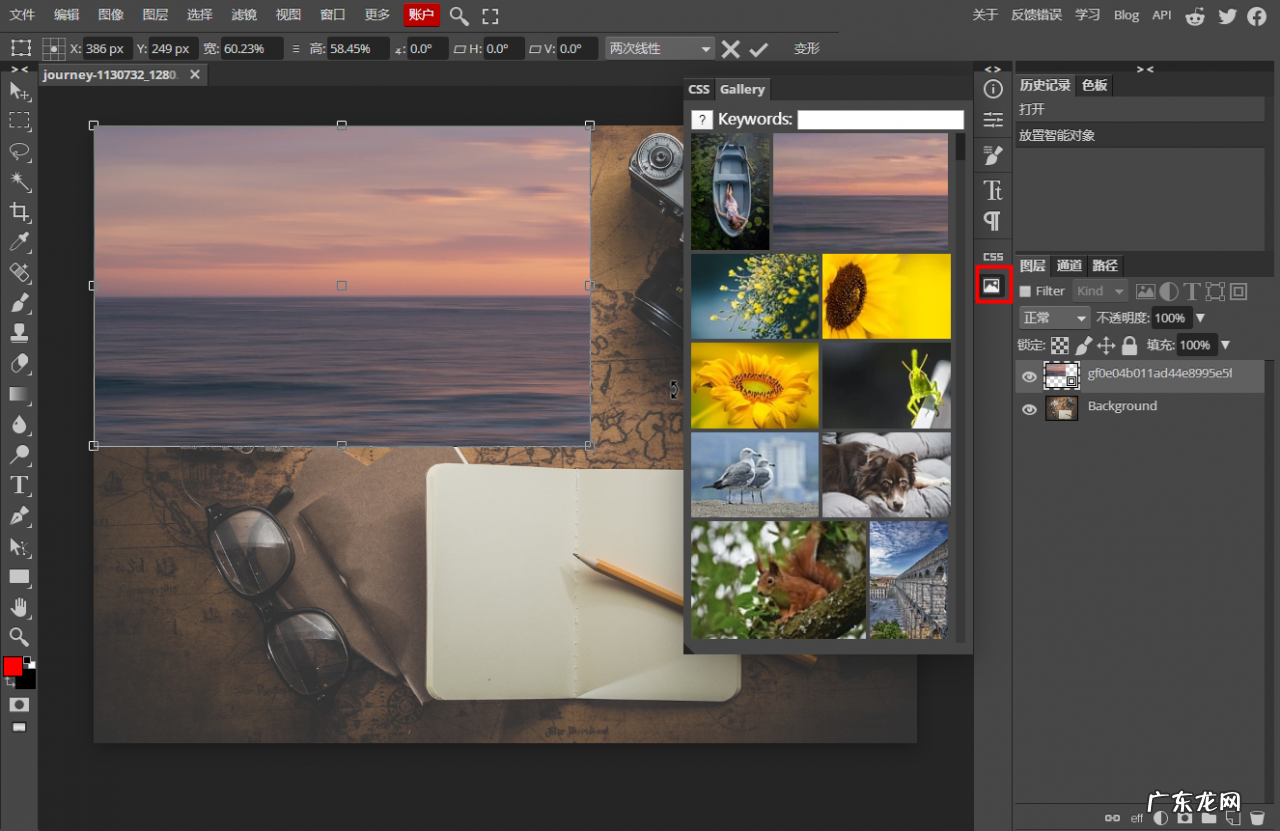
Task: Click the red foreground color swatch
Action: click(x=12, y=666)
